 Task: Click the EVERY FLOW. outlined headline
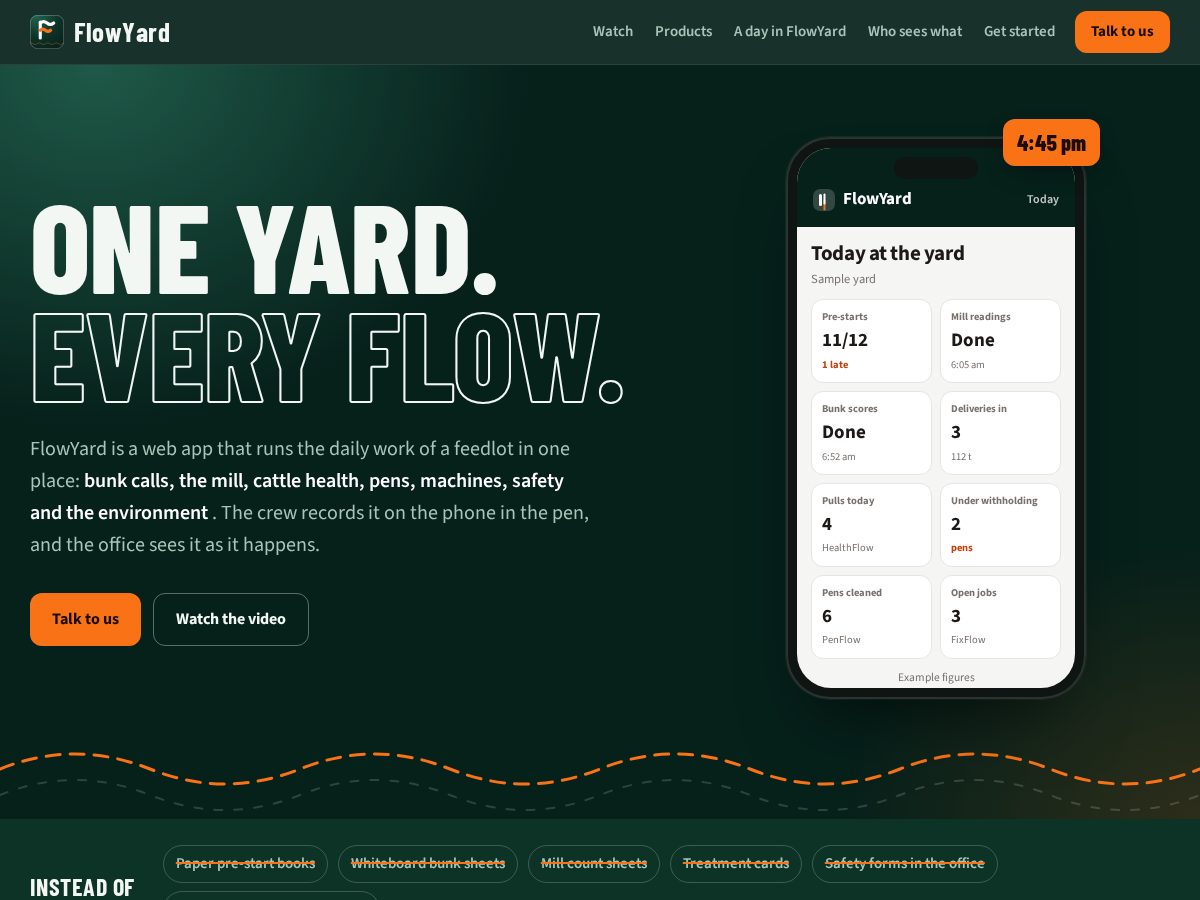327,357
